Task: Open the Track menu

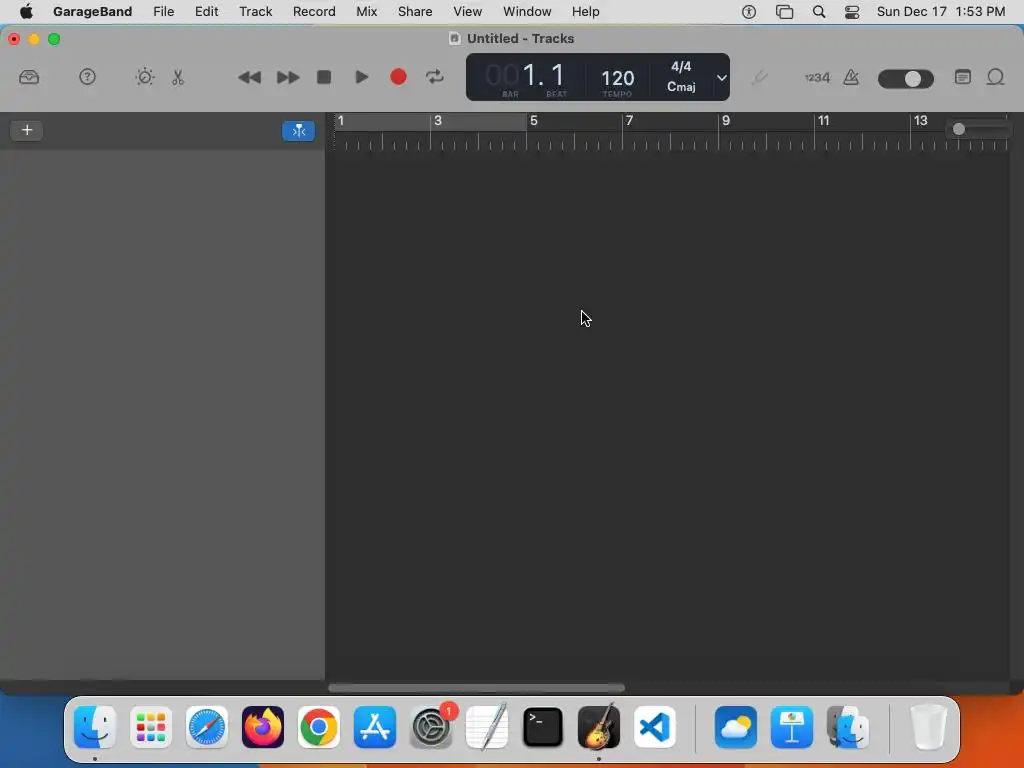Action: point(255,12)
